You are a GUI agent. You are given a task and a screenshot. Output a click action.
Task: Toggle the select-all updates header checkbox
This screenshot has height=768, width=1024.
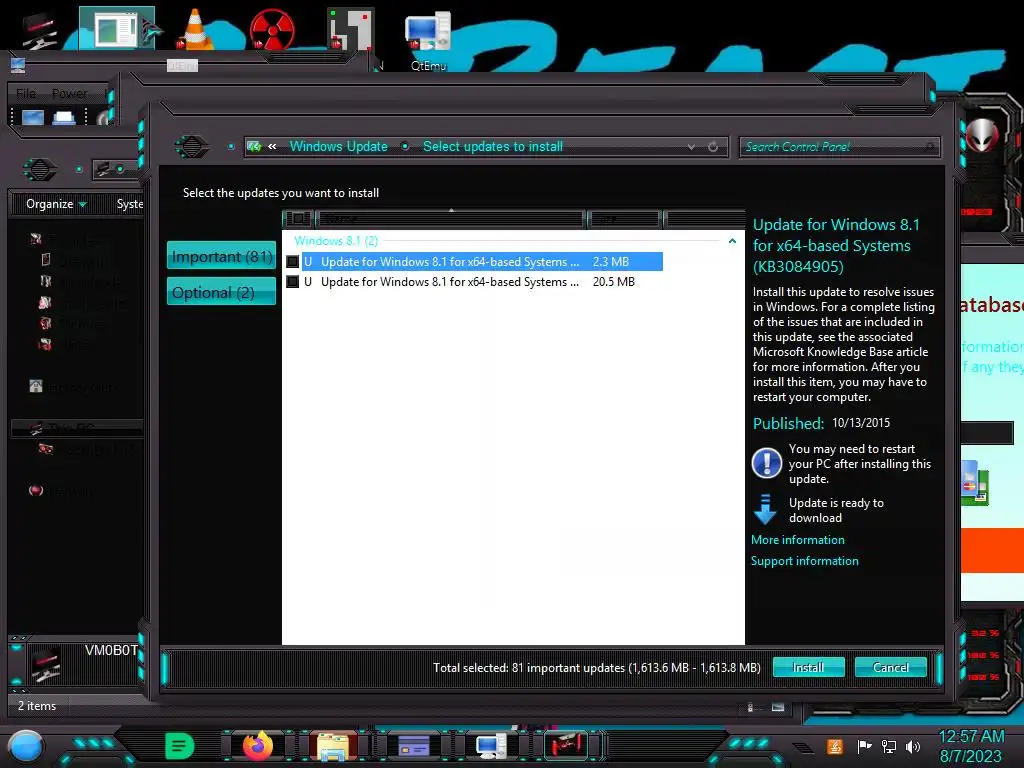[298, 219]
